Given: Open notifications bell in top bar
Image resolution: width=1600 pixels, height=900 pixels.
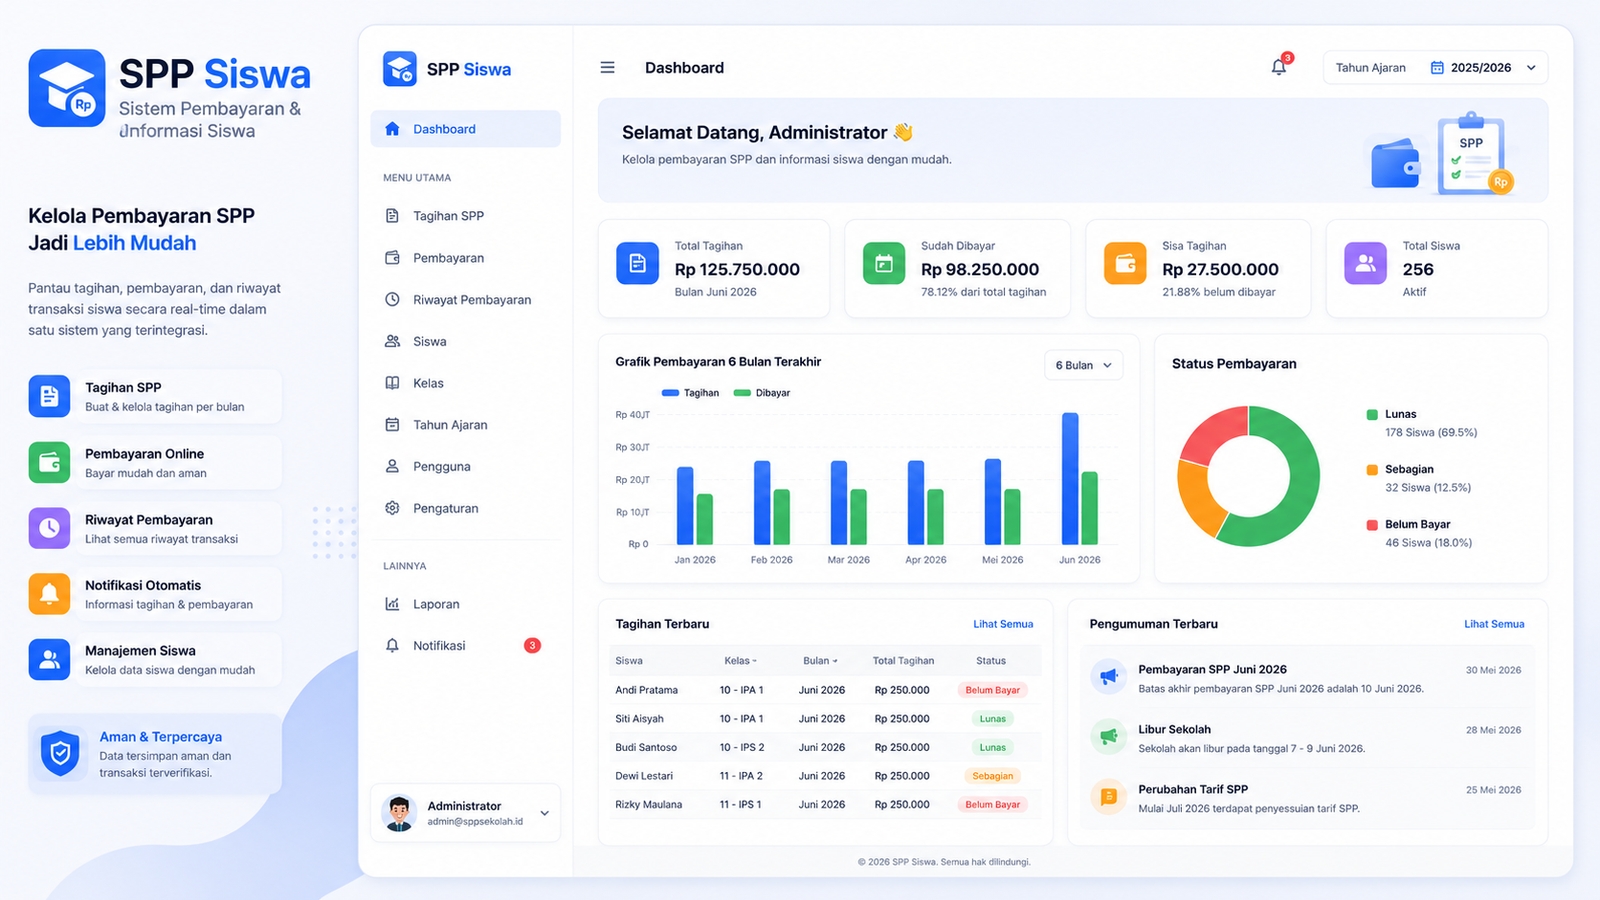Looking at the screenshot, I should click(x=1279, y=67).
